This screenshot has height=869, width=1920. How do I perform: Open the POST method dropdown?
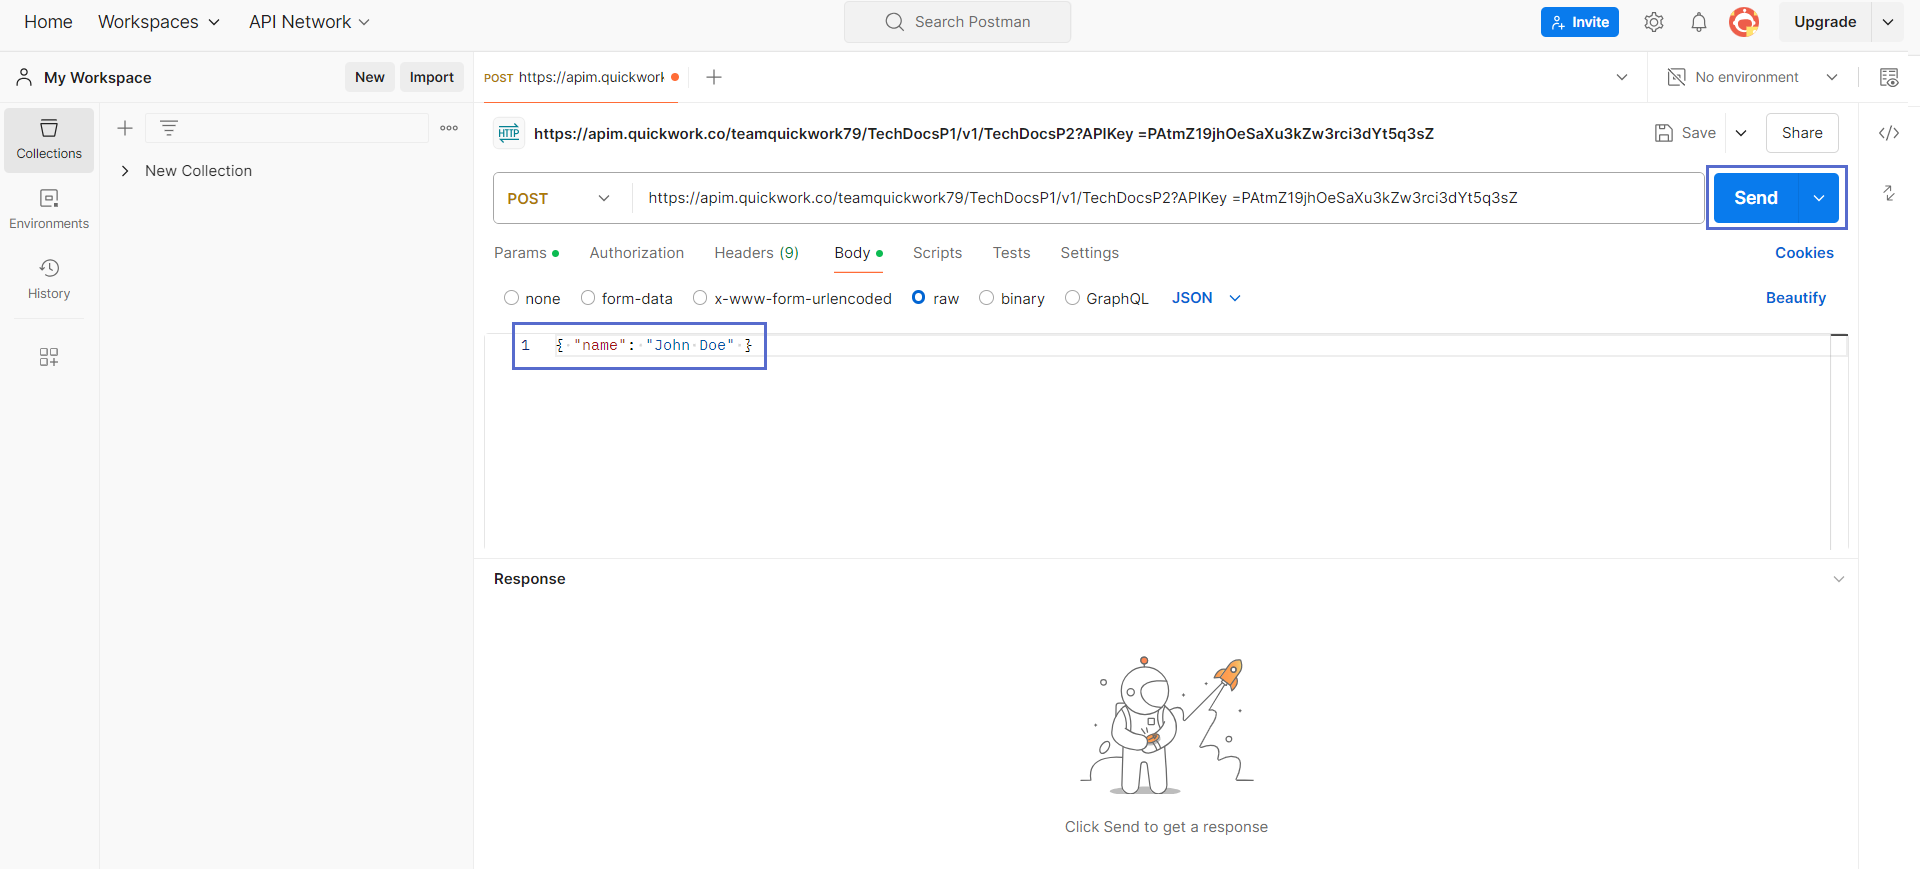(560, 198)
